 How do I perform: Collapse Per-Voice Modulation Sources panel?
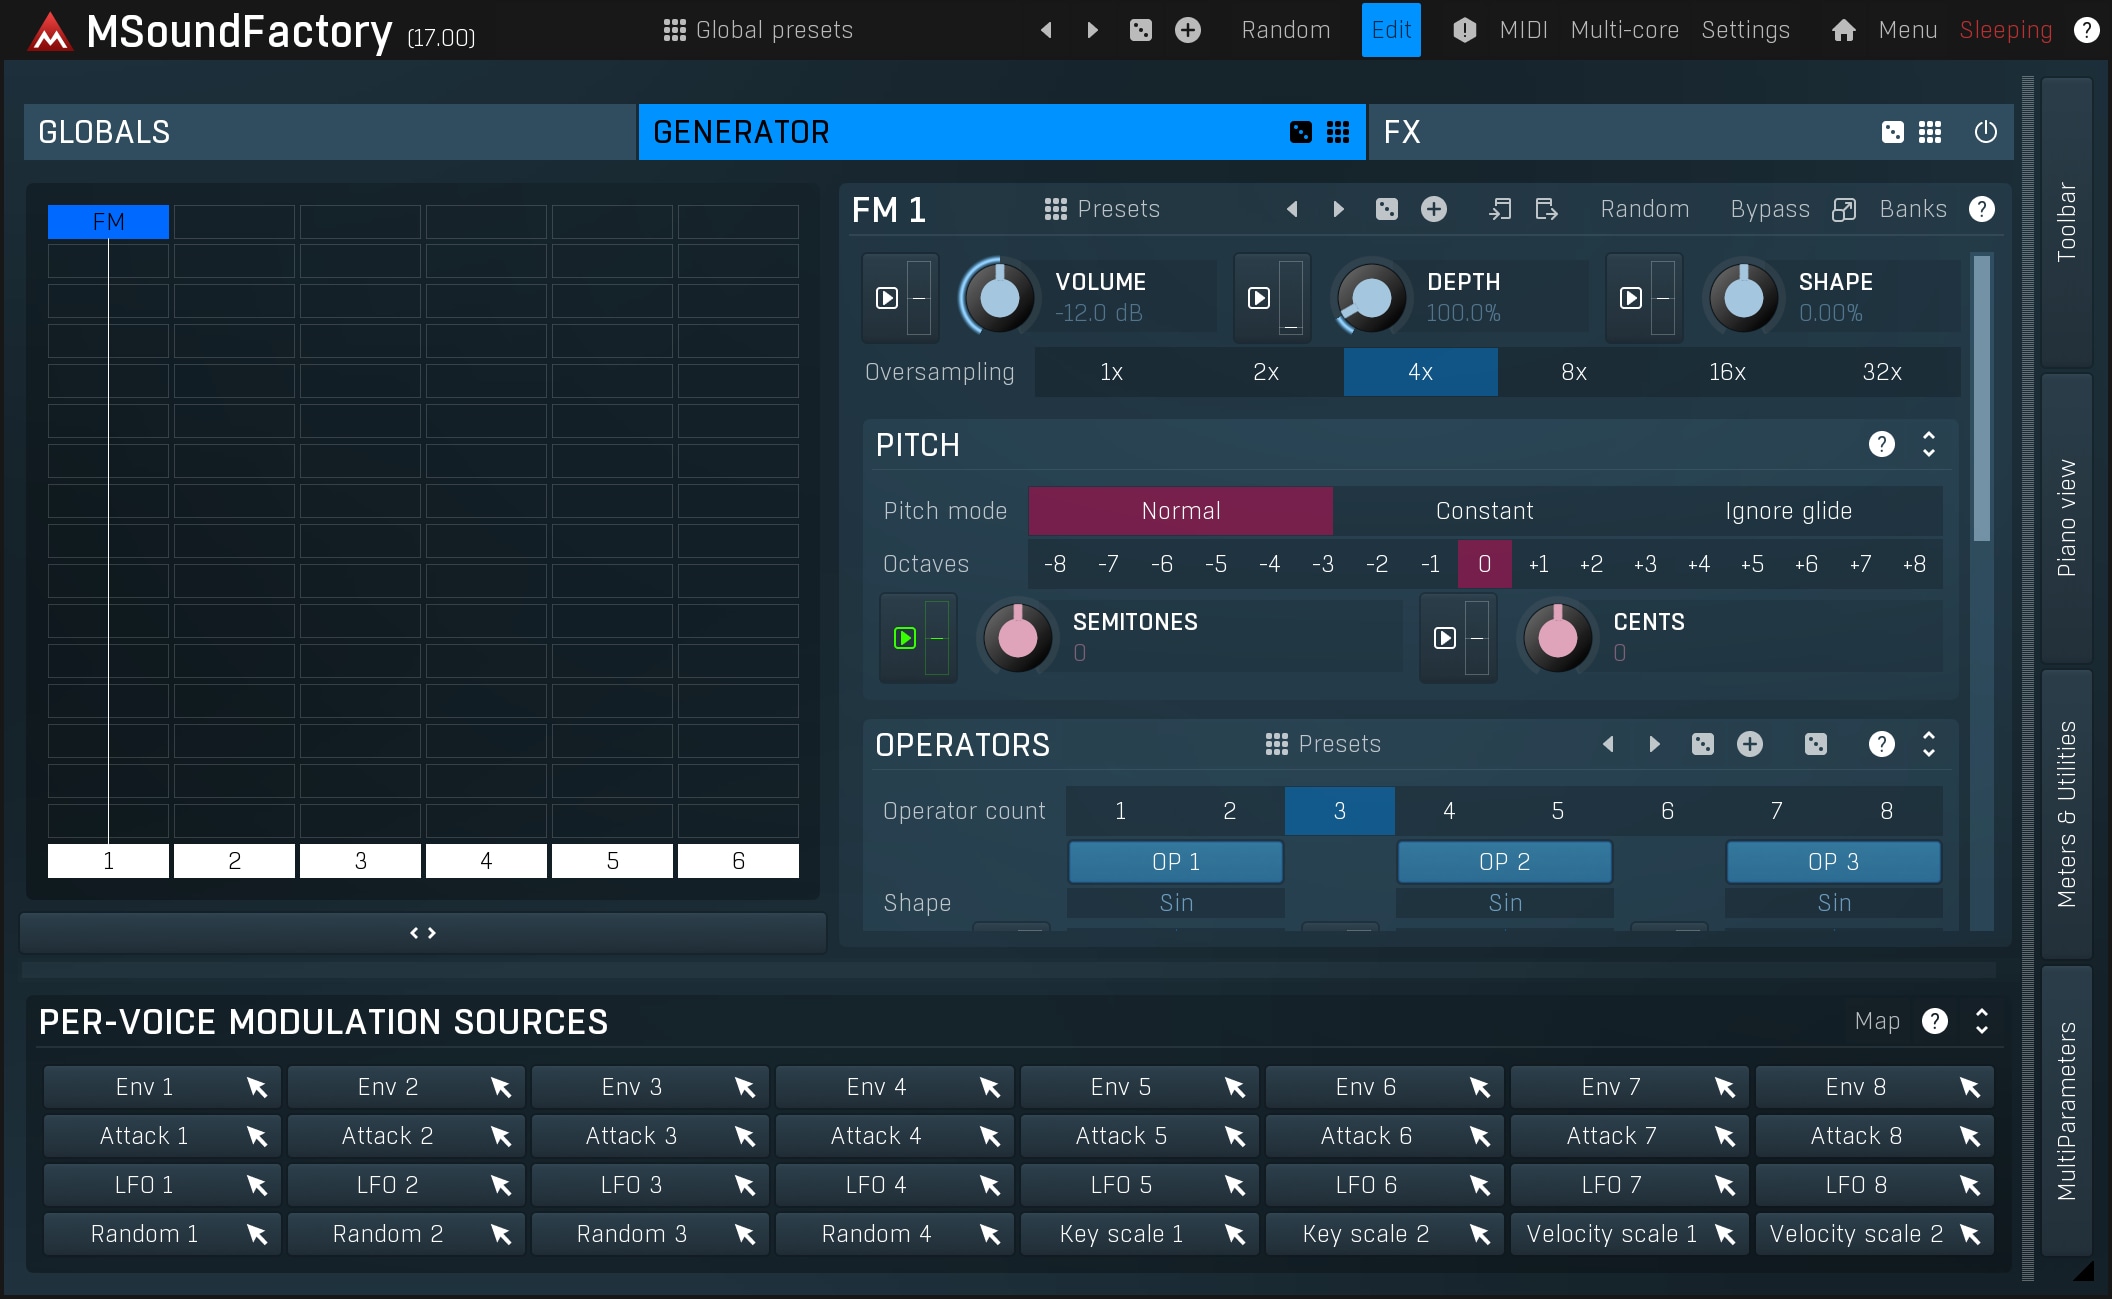point(1981,1021)
